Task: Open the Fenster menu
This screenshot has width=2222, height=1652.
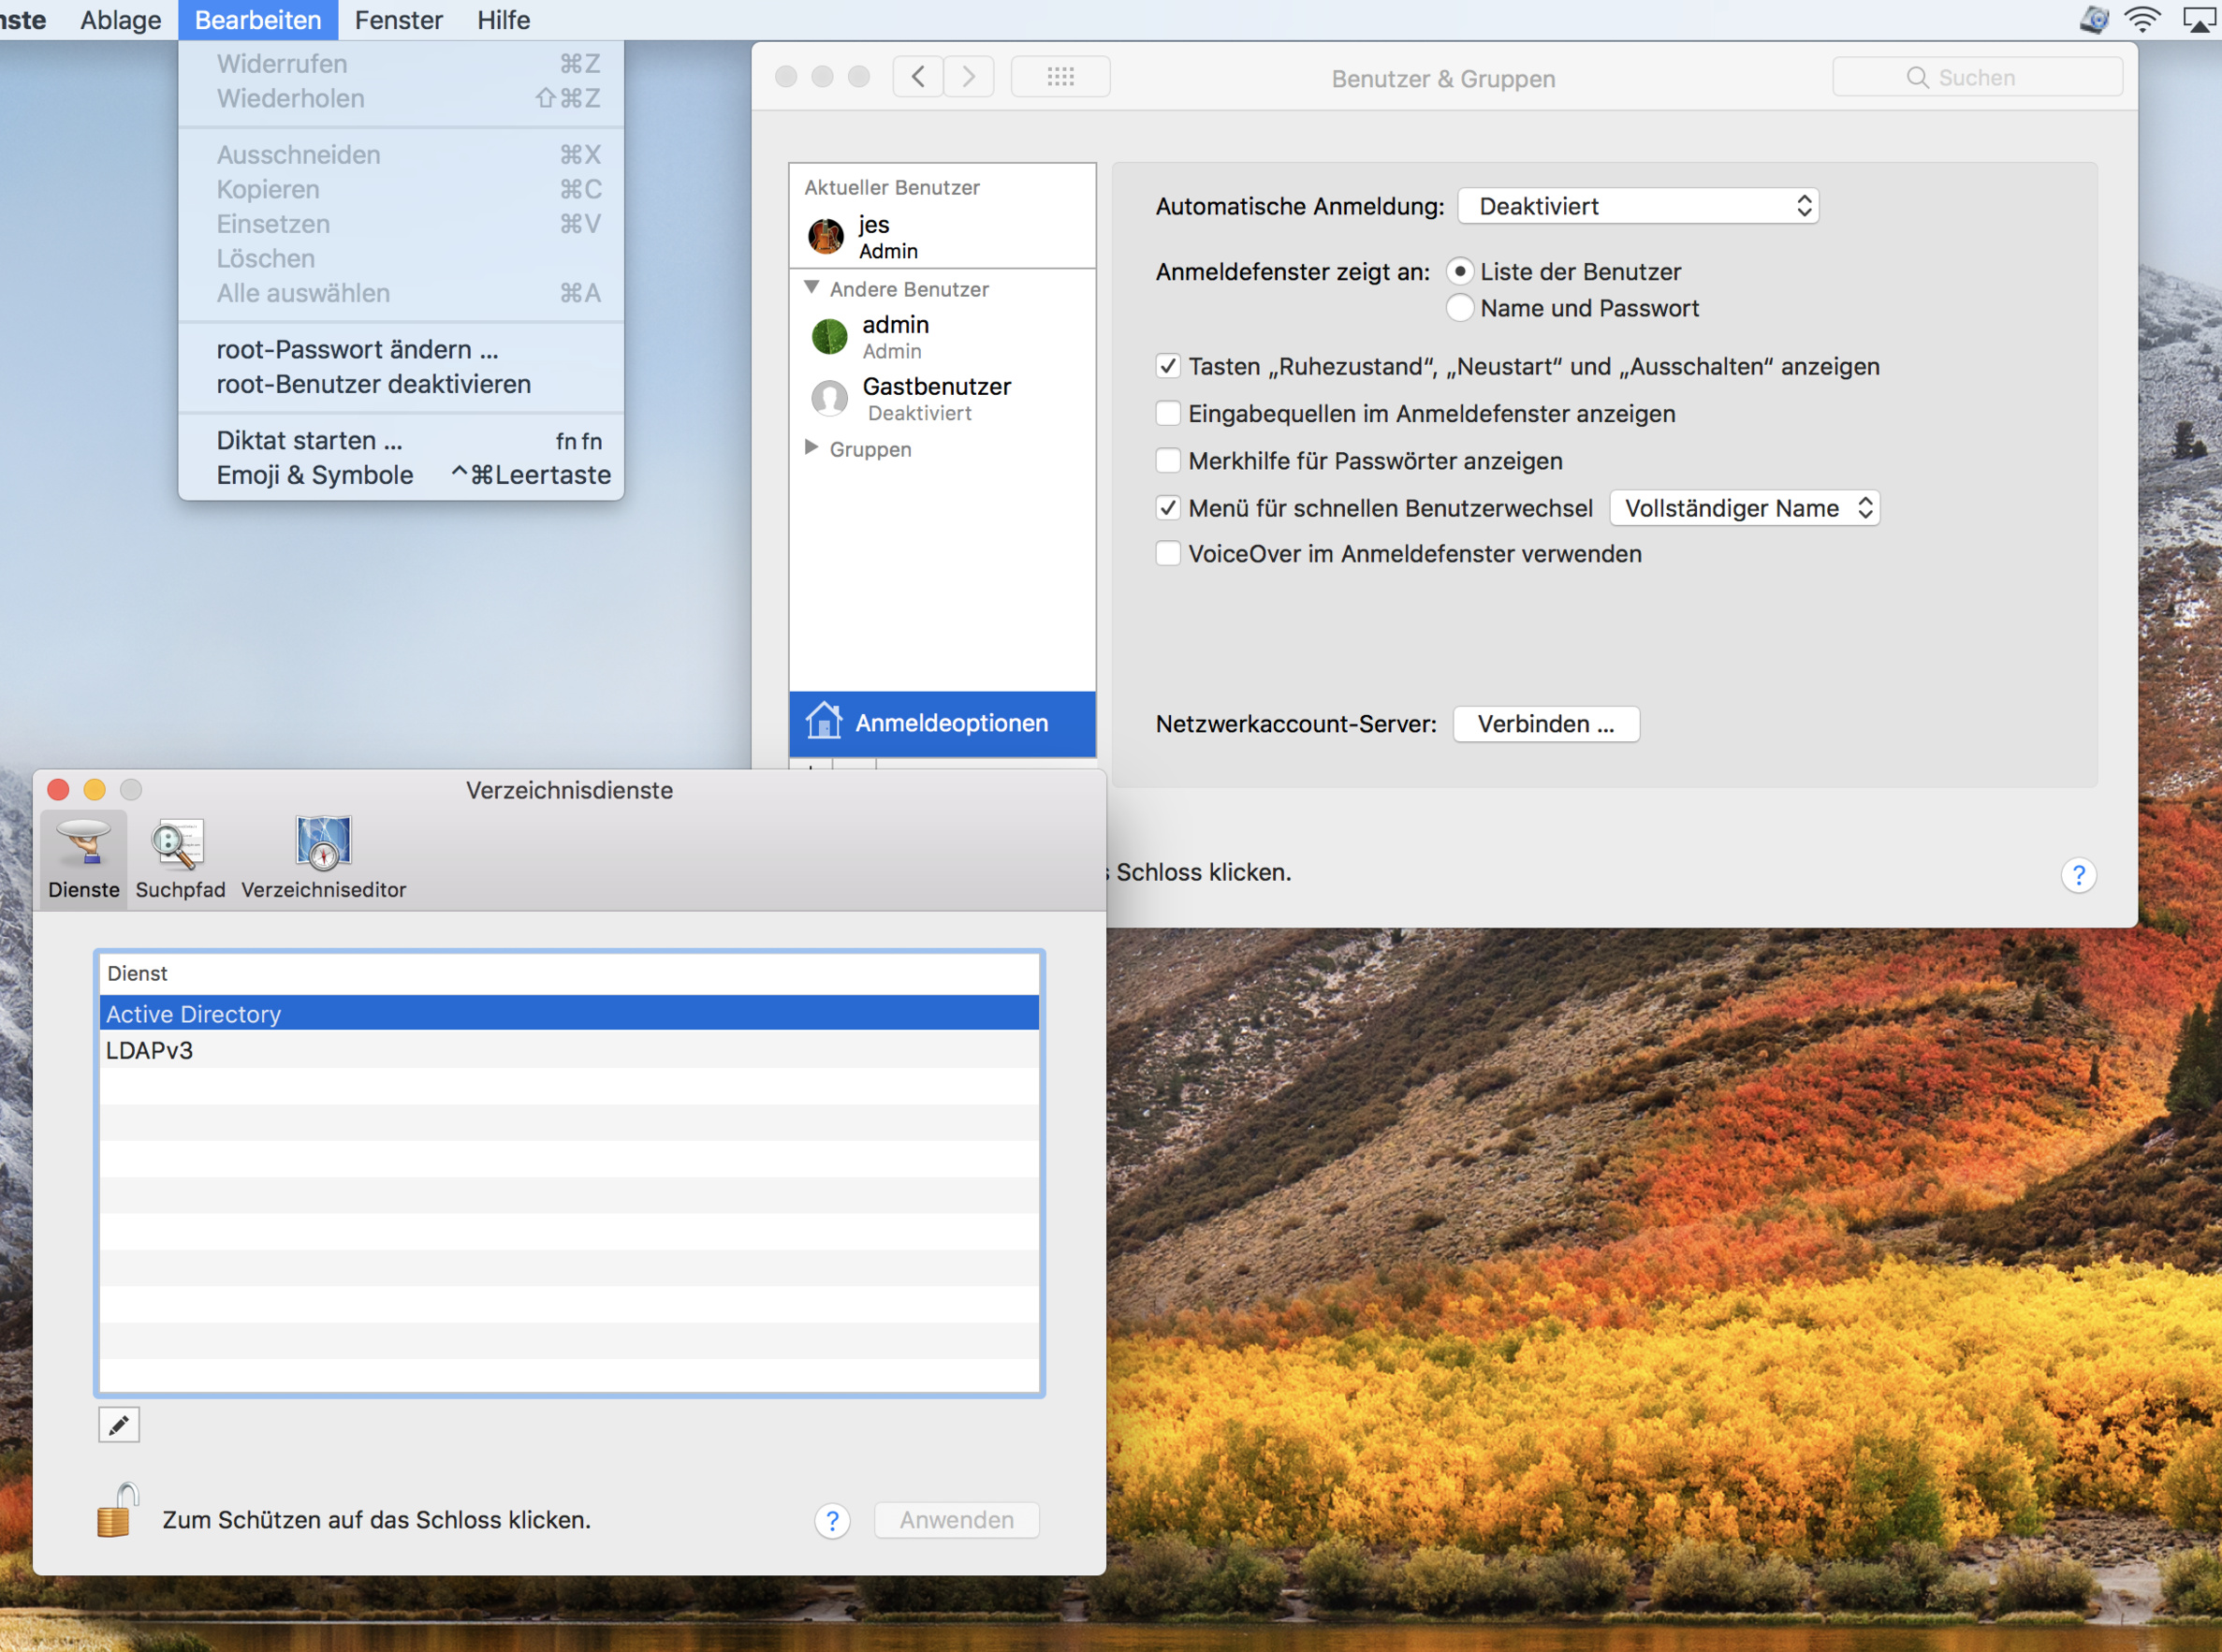Action: point(398,20)
